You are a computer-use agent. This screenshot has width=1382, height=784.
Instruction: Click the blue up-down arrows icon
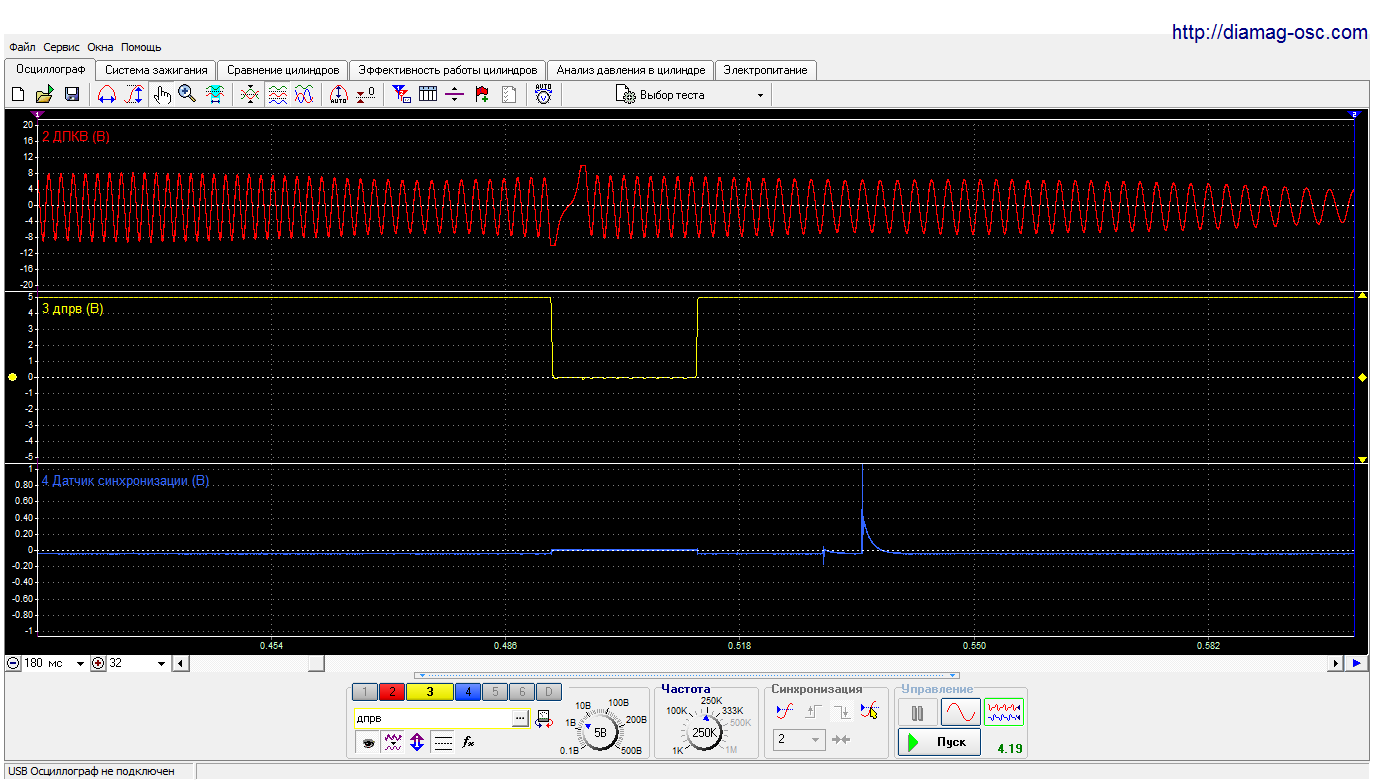click(417, 743)
